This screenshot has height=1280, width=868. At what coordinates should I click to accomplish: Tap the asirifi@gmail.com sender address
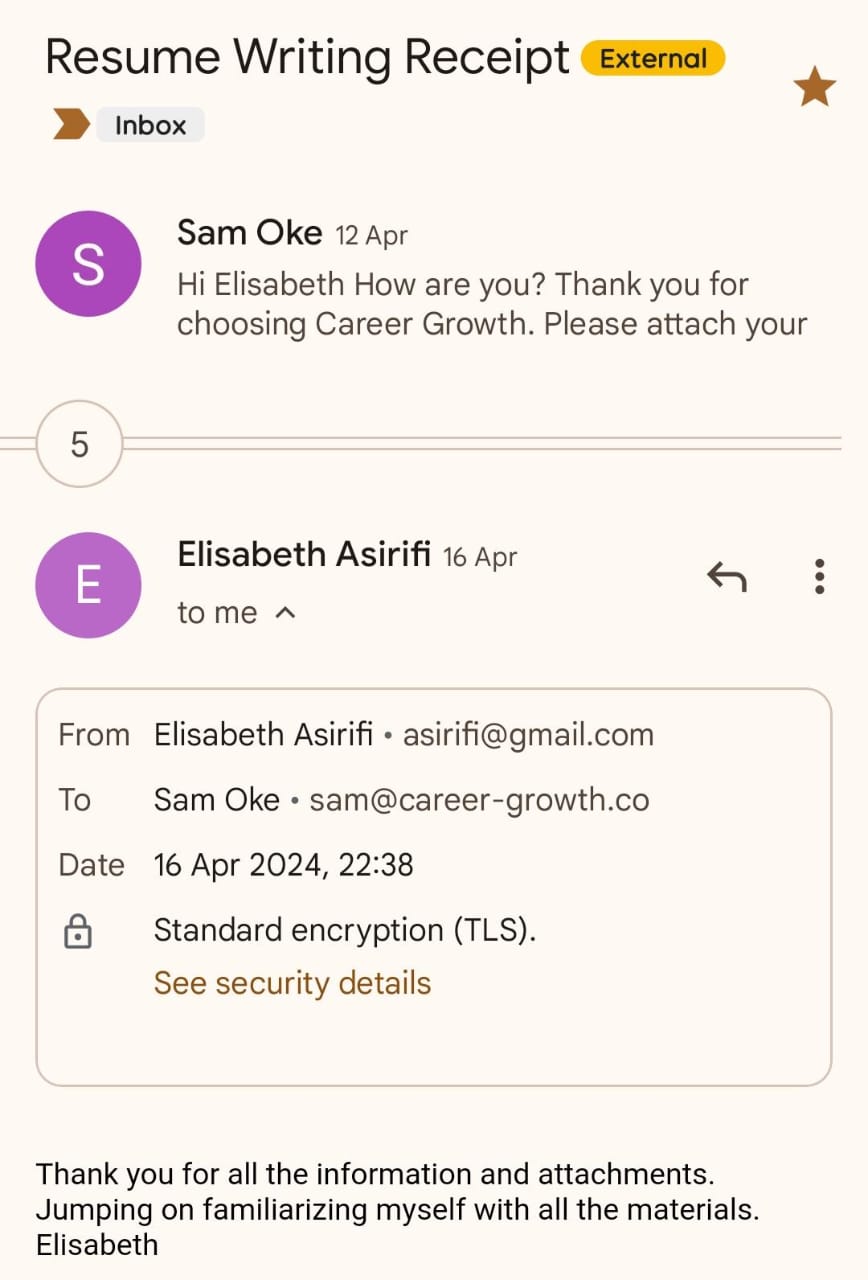527,735
